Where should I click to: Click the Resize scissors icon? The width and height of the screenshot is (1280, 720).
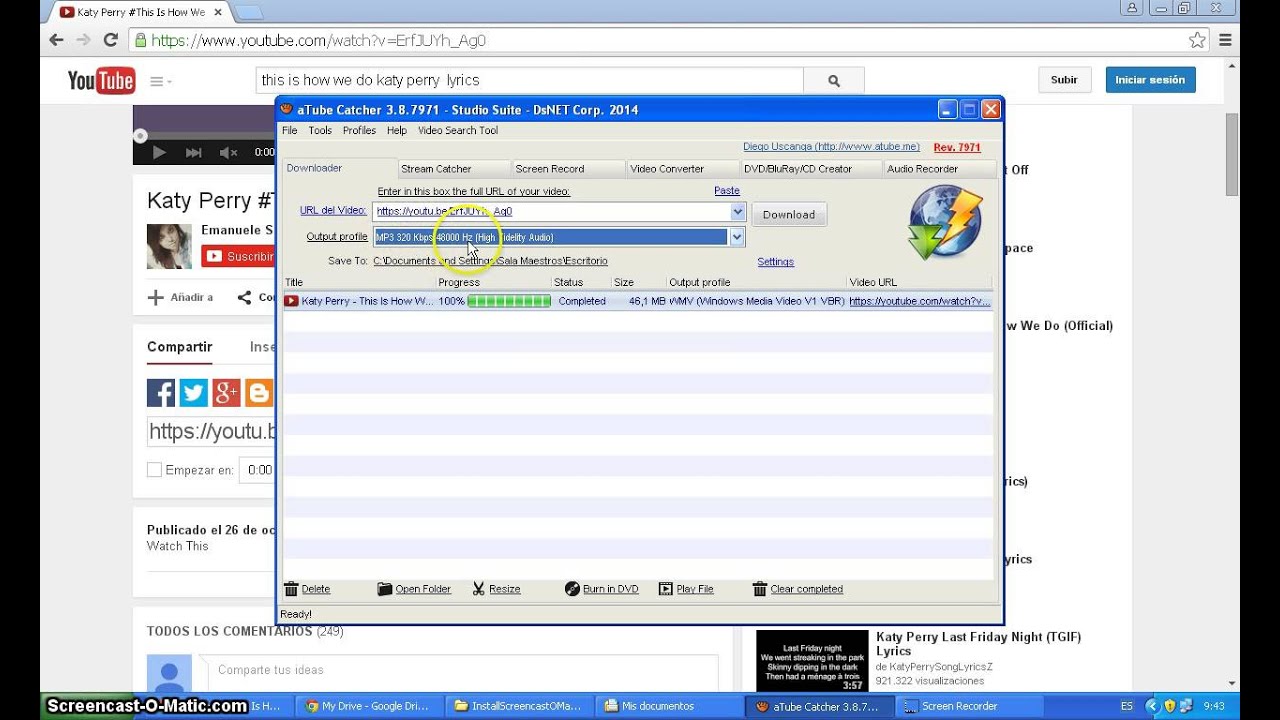pyautogui.click(x=478, y=589)
